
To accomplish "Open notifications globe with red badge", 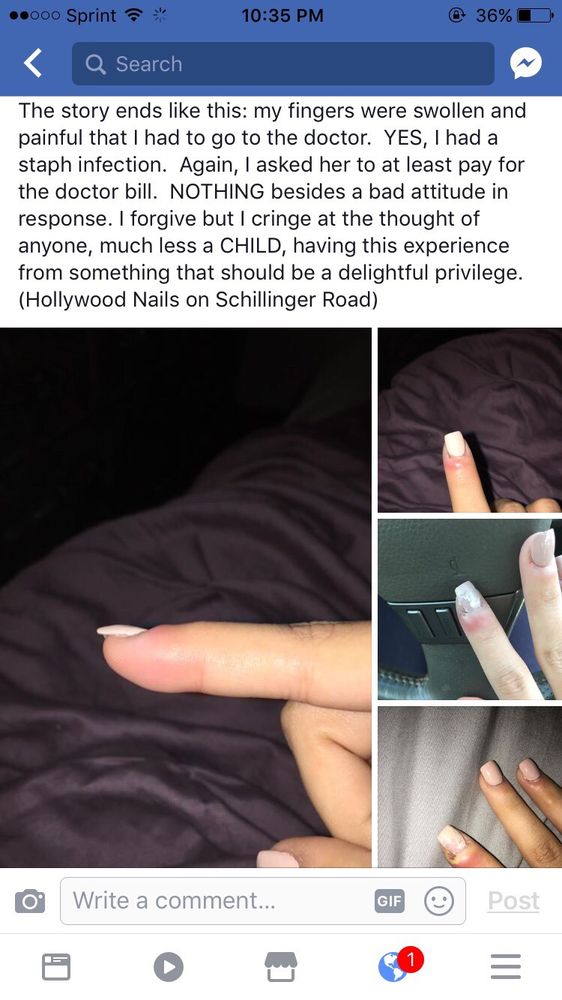I will click(x=398, y=964).
